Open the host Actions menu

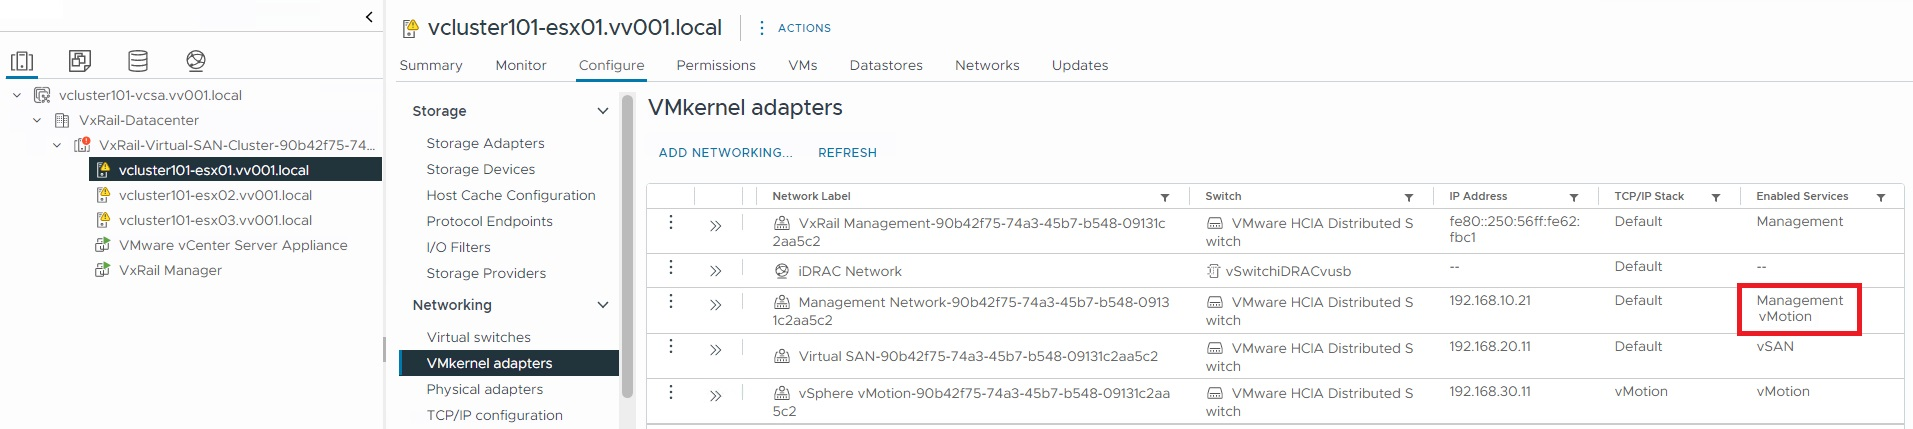[795, 28]
